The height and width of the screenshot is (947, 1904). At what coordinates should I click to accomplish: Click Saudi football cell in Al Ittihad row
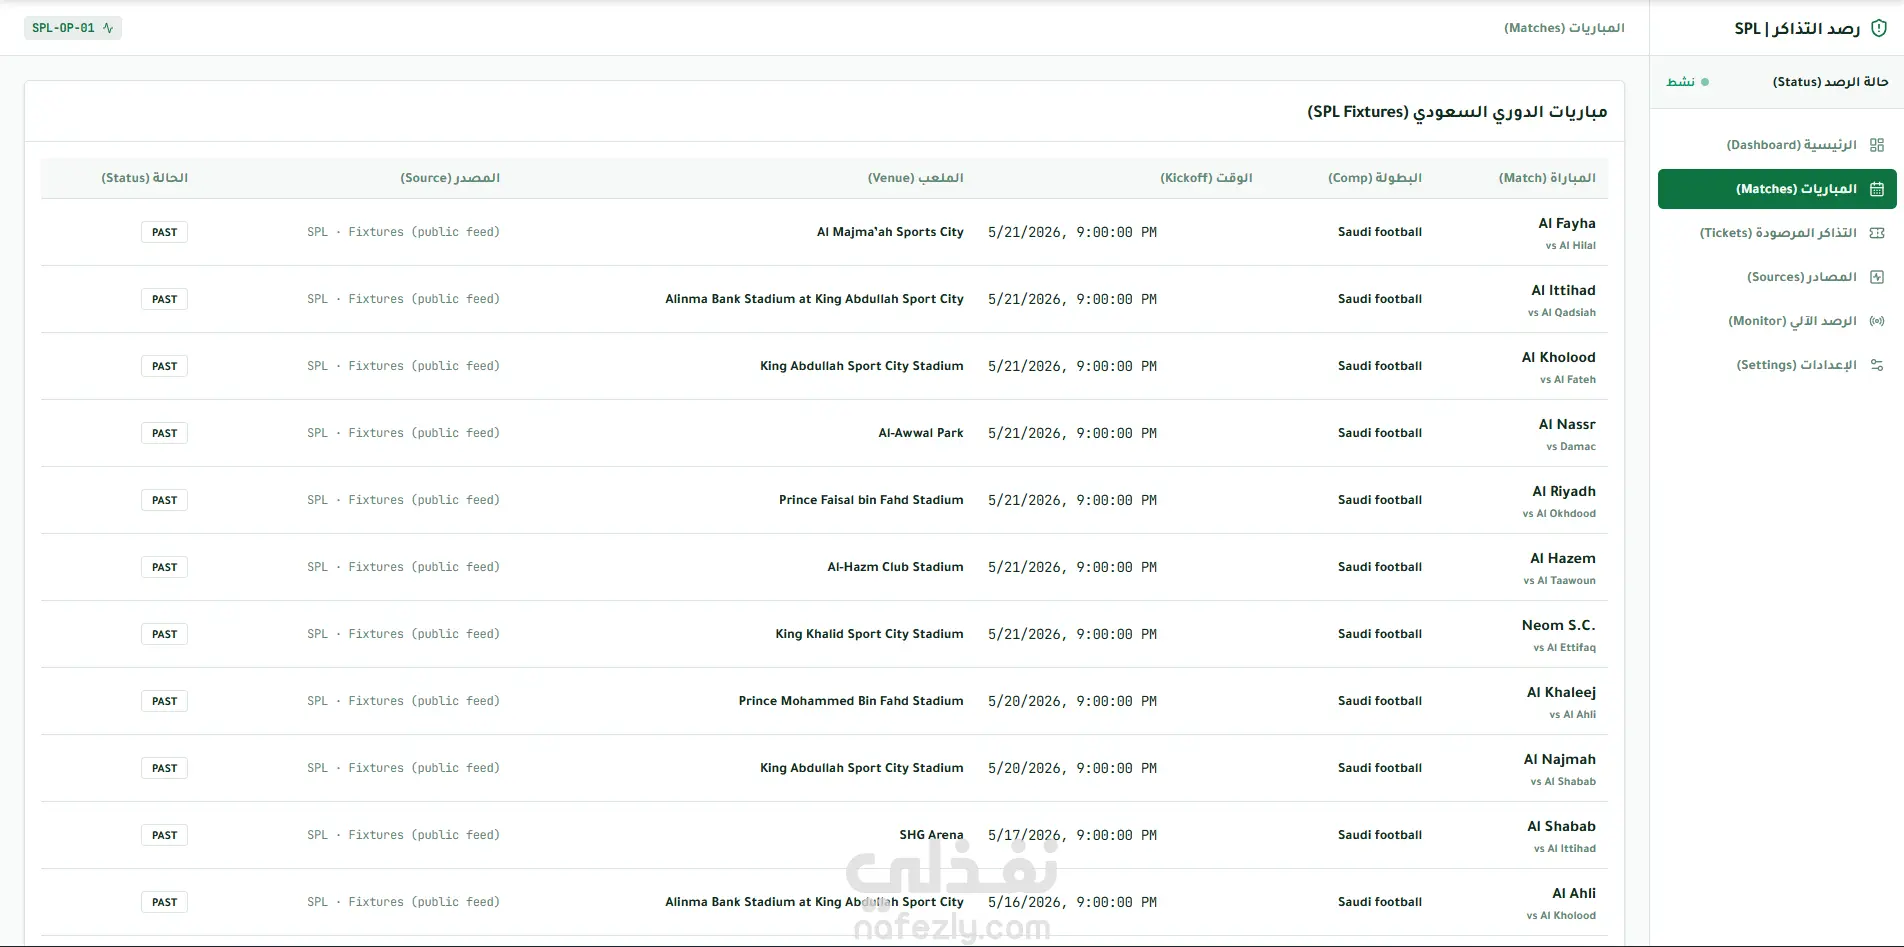pos(1380,299)
